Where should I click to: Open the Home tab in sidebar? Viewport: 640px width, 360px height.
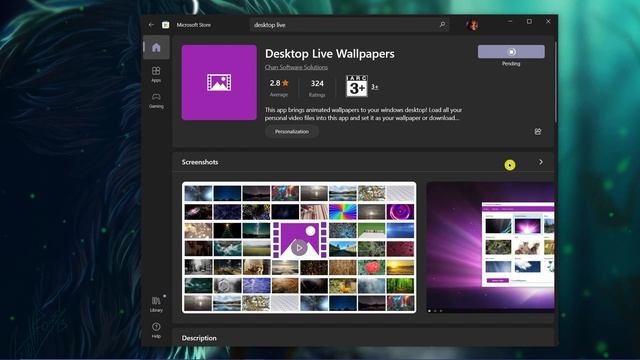point(156,48)
